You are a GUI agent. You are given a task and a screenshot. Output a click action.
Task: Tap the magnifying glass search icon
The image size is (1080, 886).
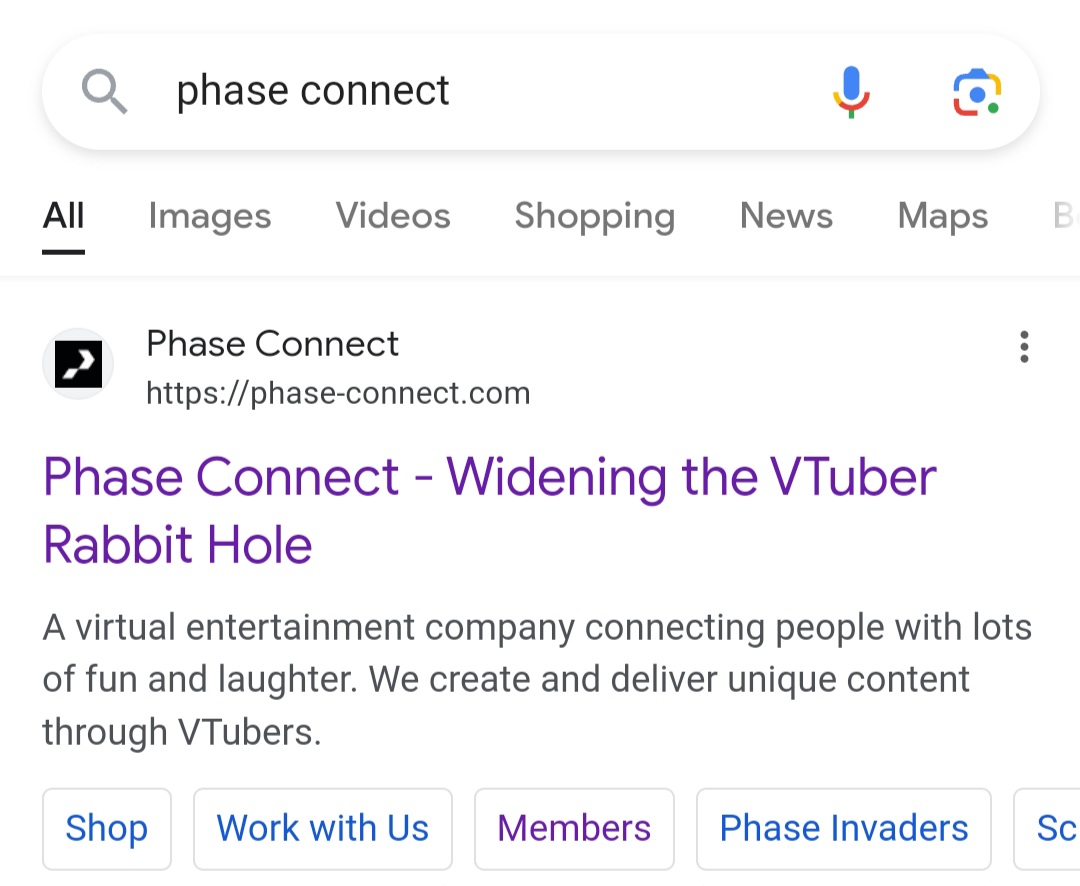tap(104, 91)
